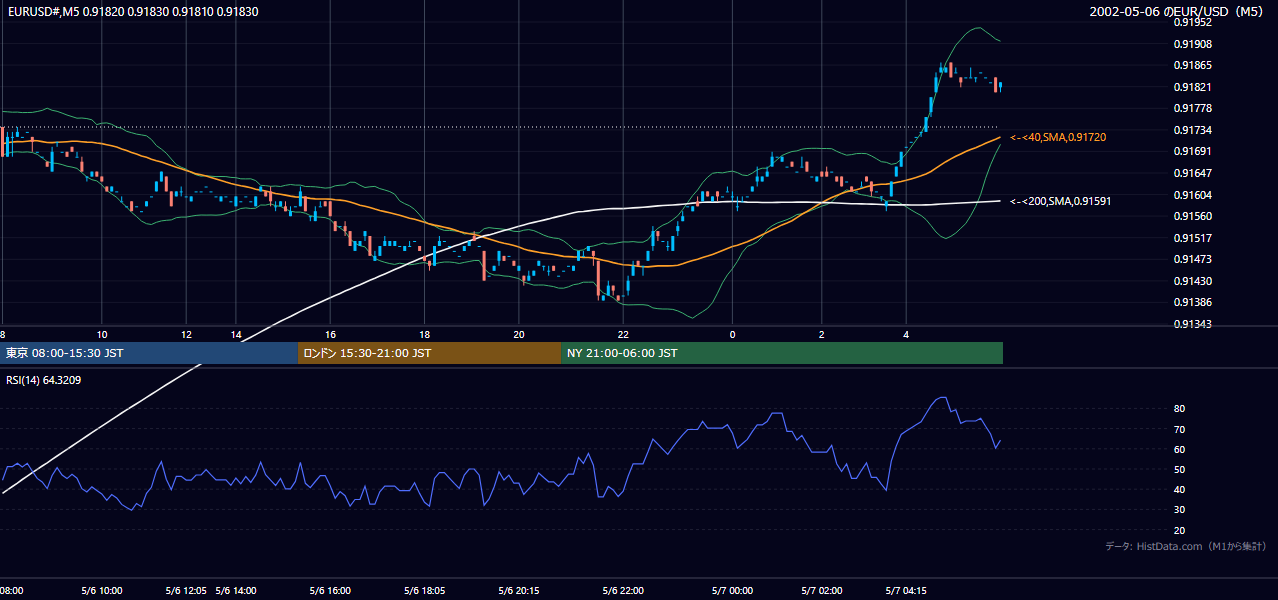Select the NY 21:00-06:00 JST session bar

click(x=782, y=353)
